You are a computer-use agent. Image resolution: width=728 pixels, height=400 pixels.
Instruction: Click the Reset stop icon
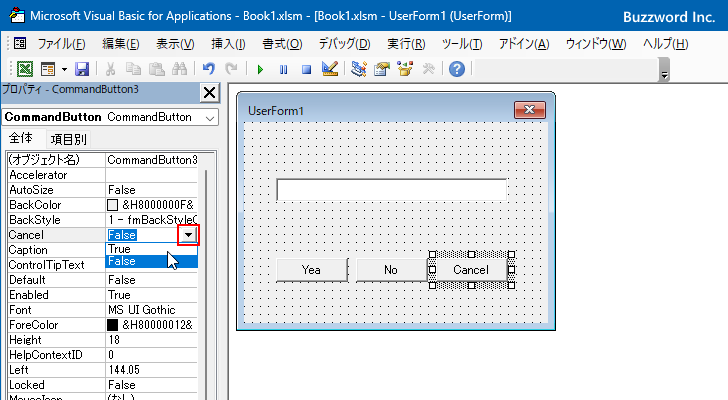pyautogui.click(x=306, y=70)
